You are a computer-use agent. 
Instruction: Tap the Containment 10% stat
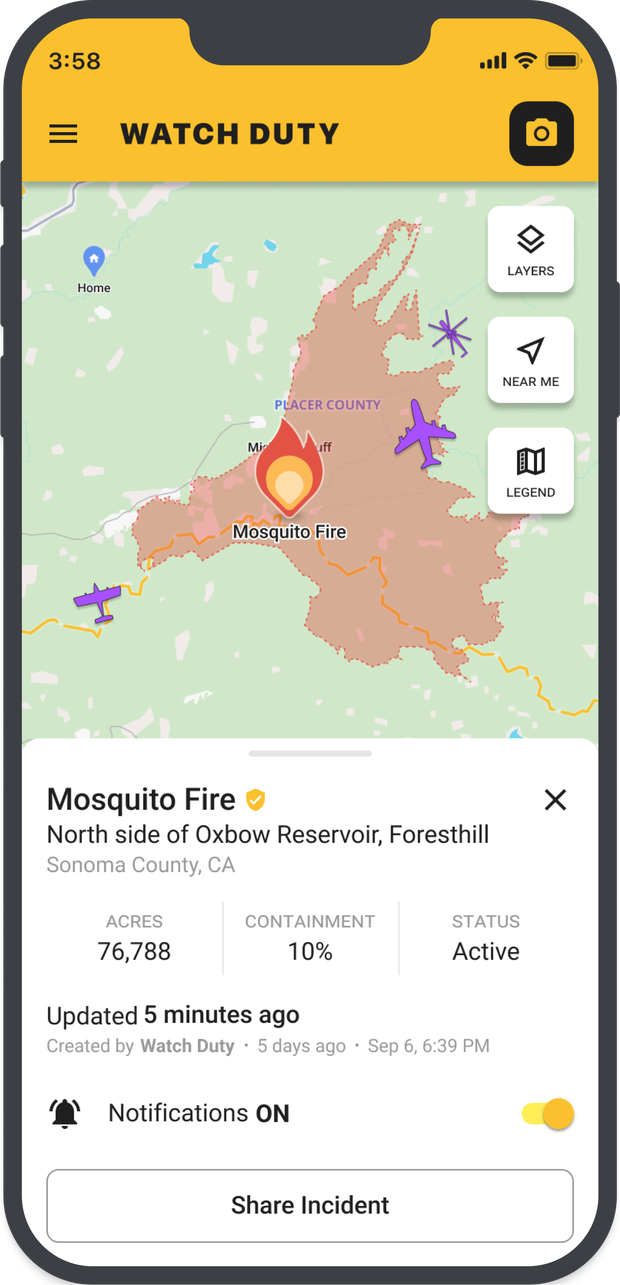[x=310, y=937]
